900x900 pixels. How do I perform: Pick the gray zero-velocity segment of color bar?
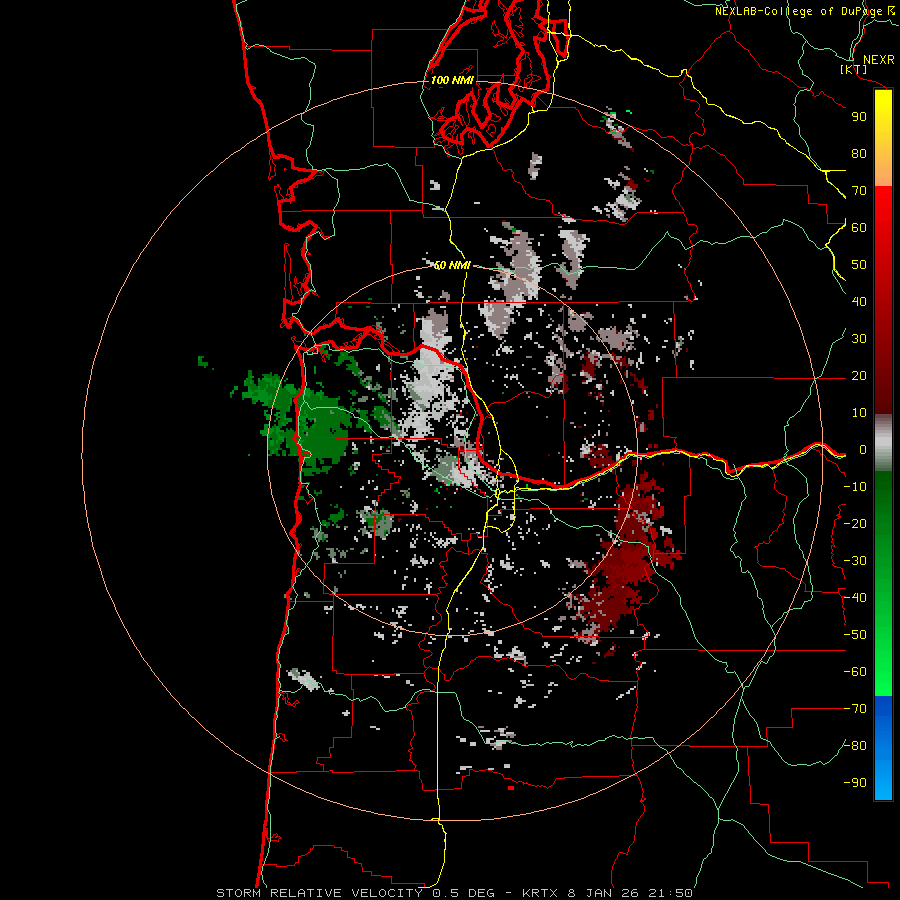pos(883,443)
